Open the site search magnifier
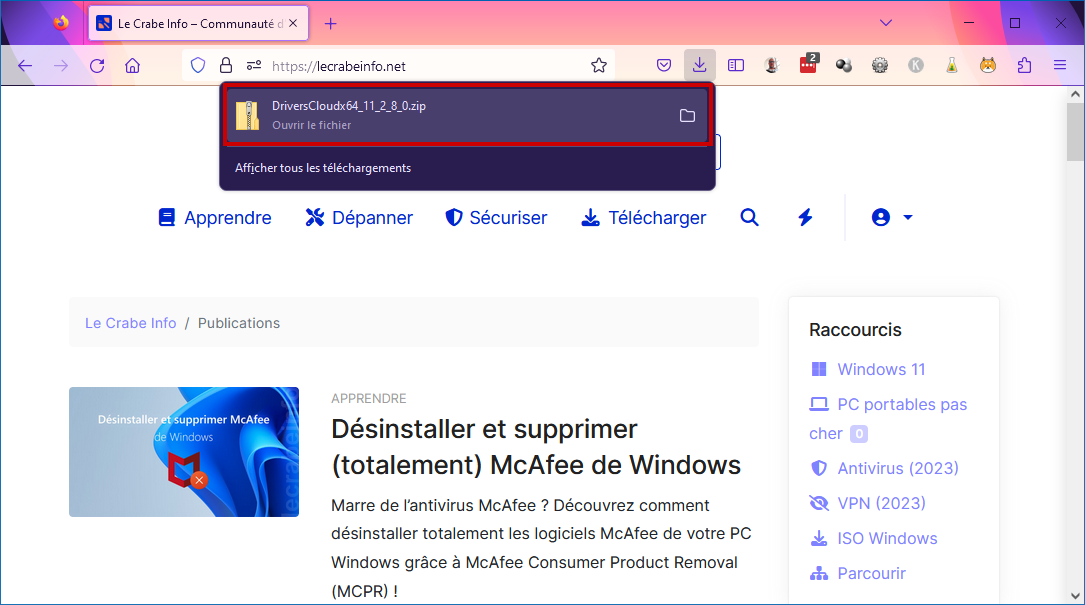 749,217
